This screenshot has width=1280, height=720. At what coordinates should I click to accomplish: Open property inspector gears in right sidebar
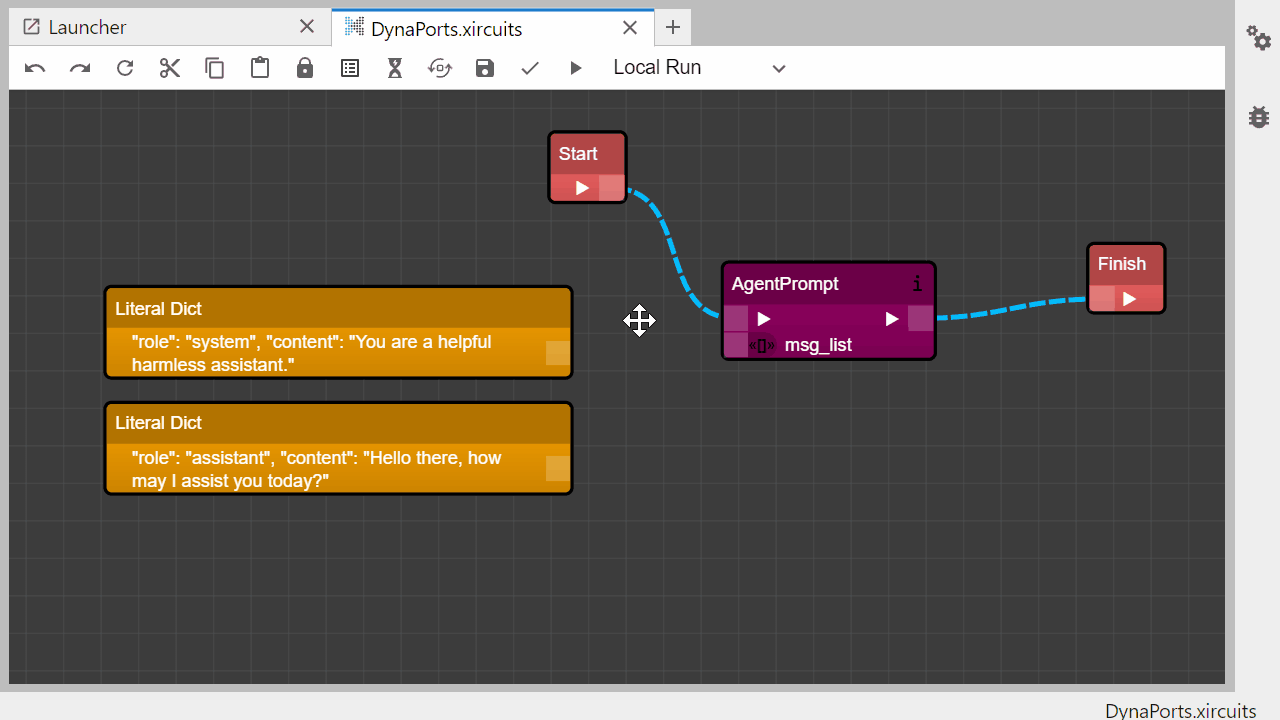(1258, 39)
